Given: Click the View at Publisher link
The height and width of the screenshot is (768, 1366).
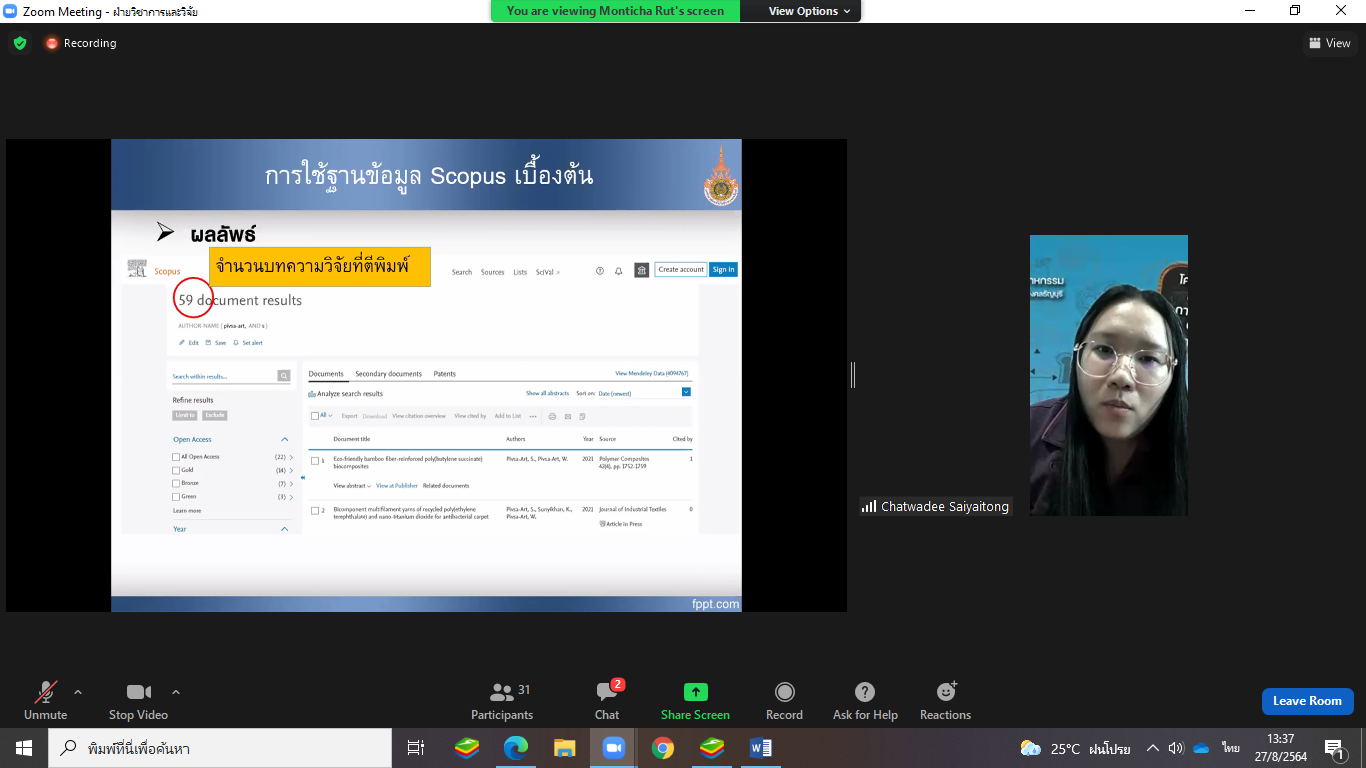Looking at the screenshot, I should pos(397,486).
